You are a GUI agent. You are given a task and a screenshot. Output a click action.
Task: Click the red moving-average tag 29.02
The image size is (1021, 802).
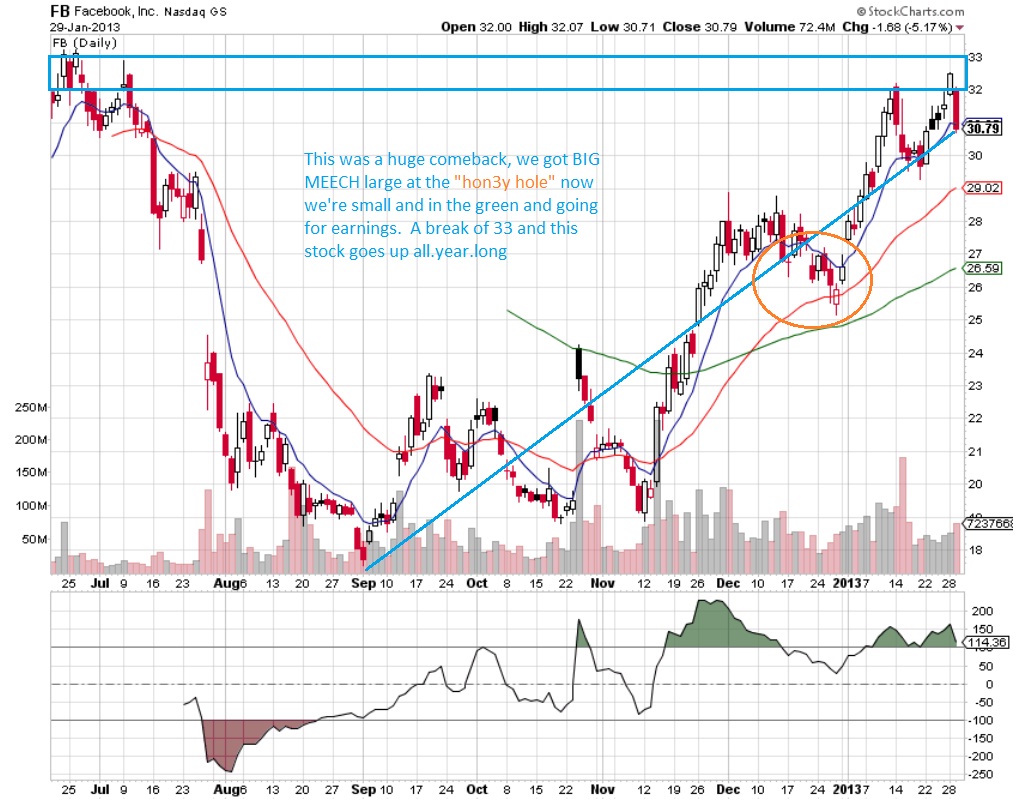(x=983, y=188)
